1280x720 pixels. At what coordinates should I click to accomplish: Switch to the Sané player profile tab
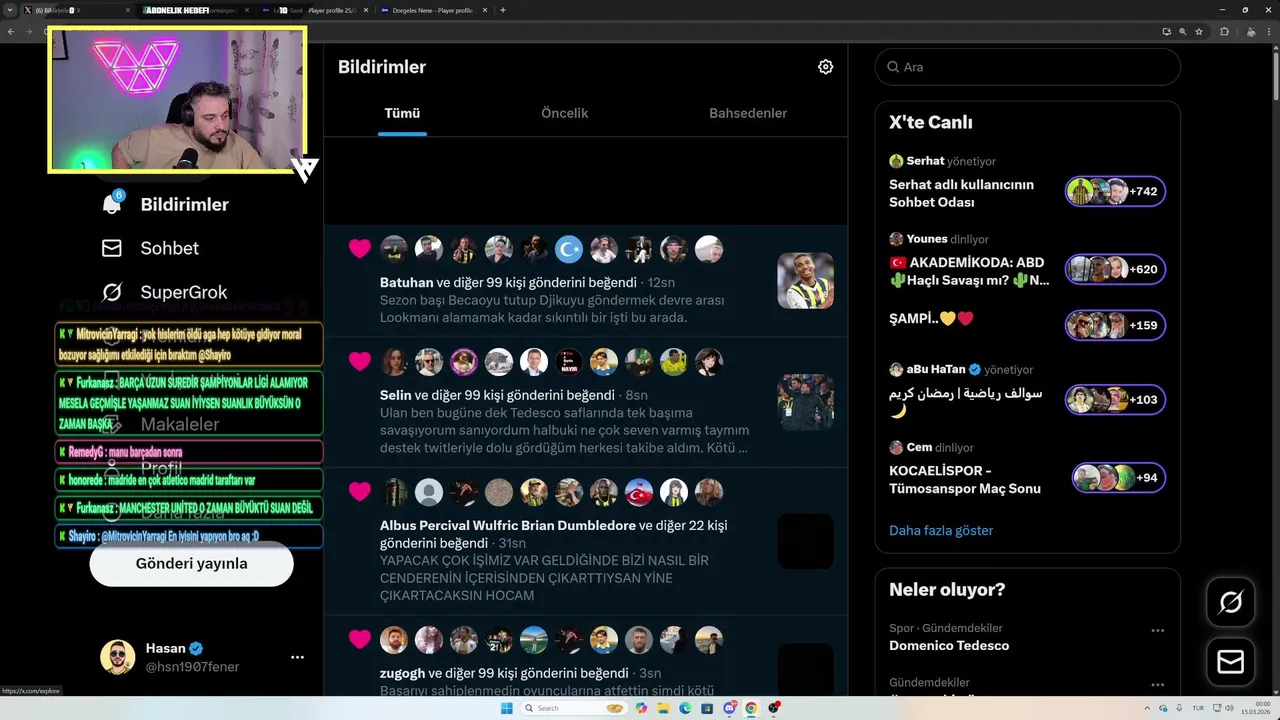(x=317, y=10)
